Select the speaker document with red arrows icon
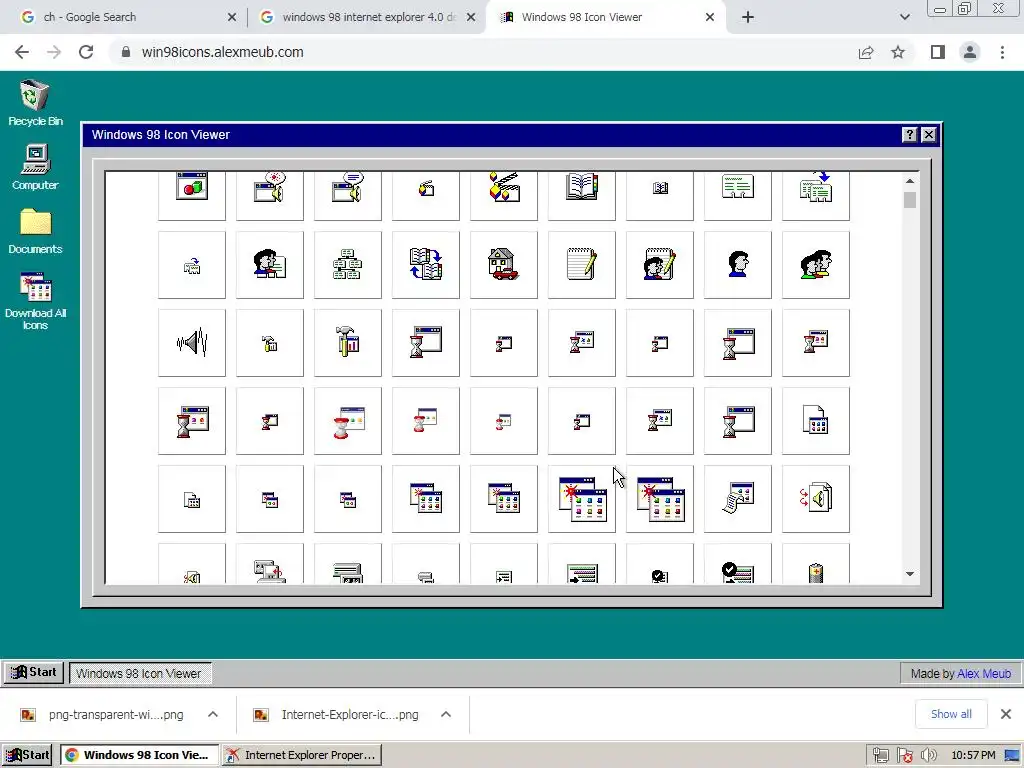 pyautogui.click(x=816, y=498)
